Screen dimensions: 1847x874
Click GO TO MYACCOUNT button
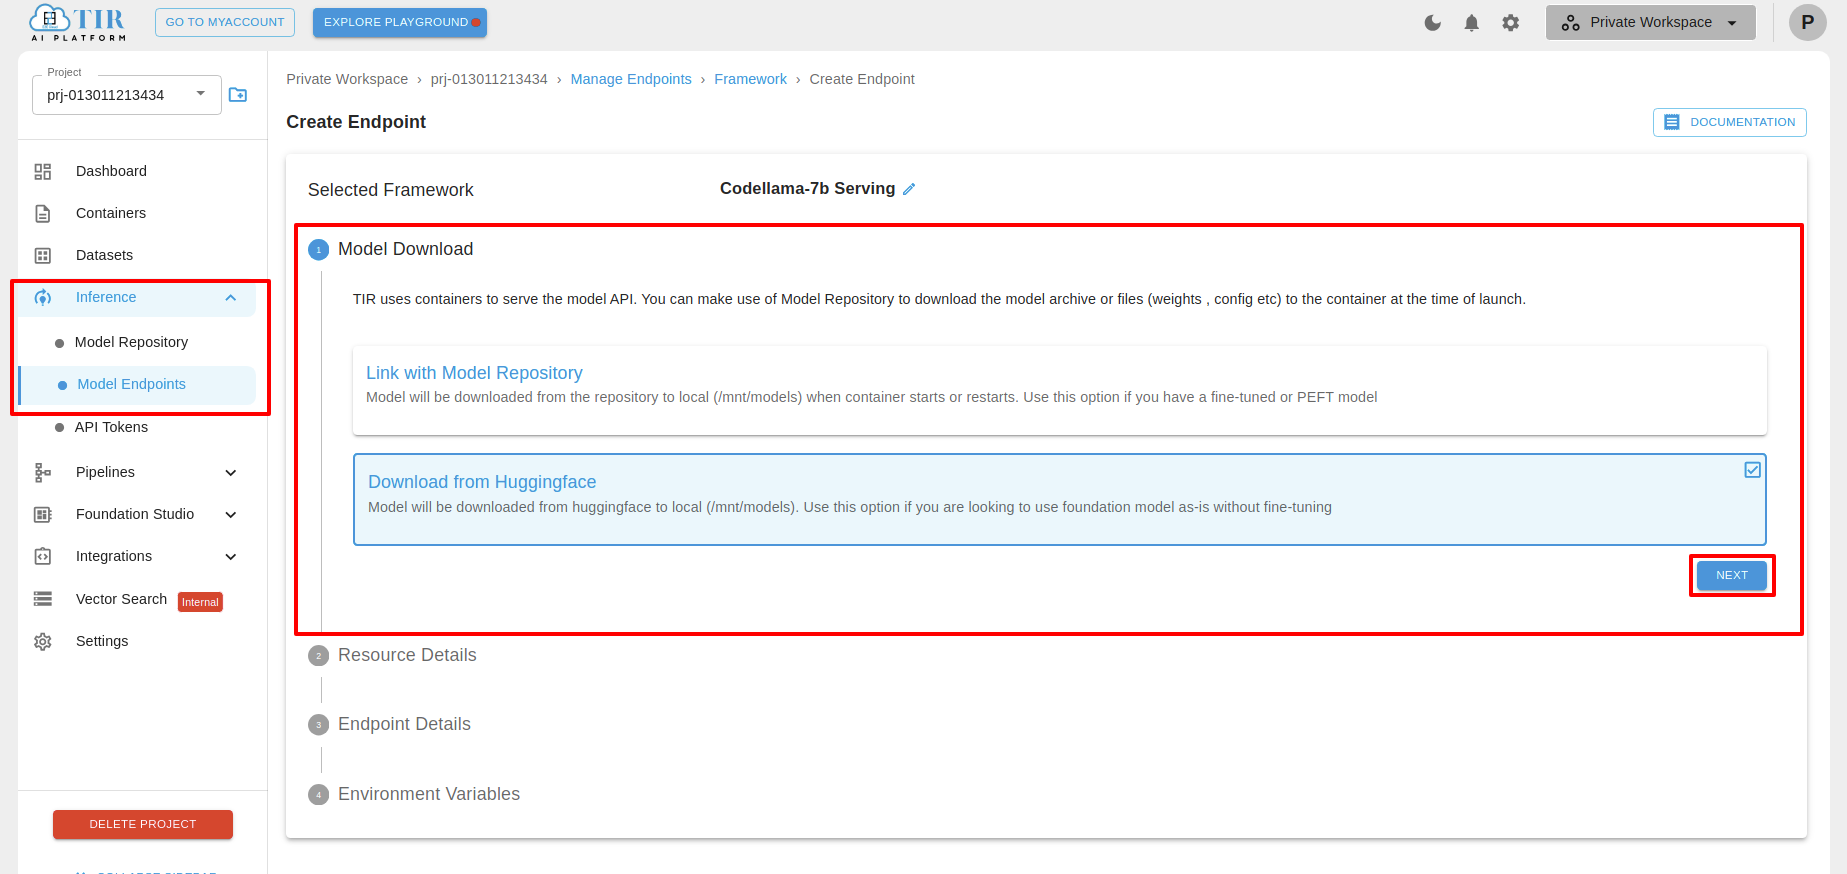[225, 22]
